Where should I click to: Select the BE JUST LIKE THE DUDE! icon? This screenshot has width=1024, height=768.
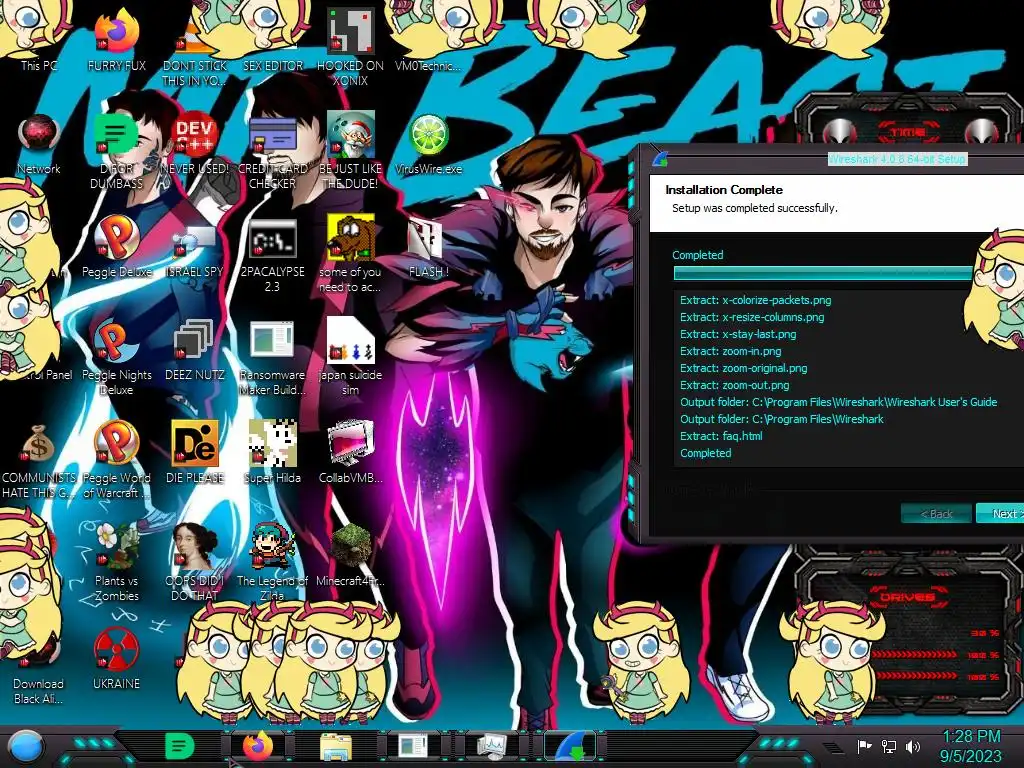tap(350, 150)
